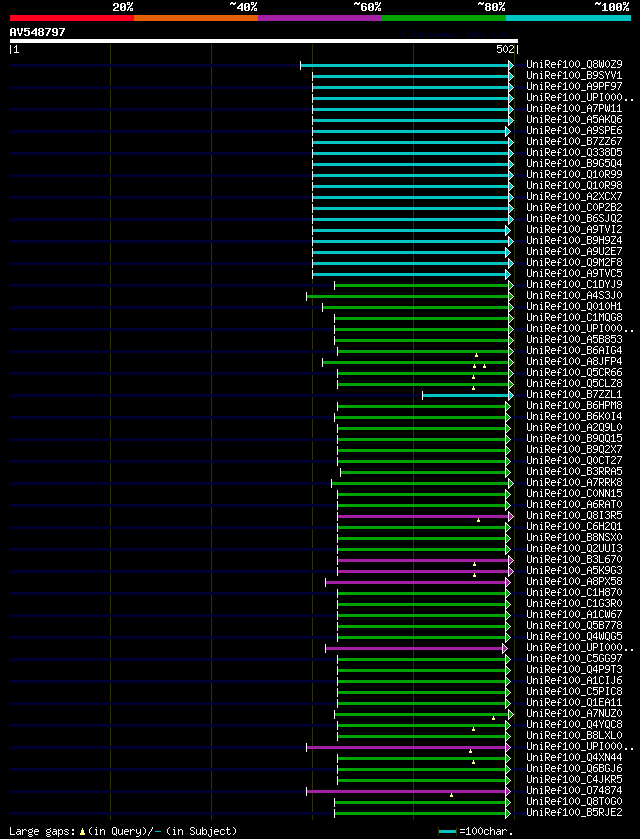Click the UniRef100_C1H870 hit label

[574, 592]
